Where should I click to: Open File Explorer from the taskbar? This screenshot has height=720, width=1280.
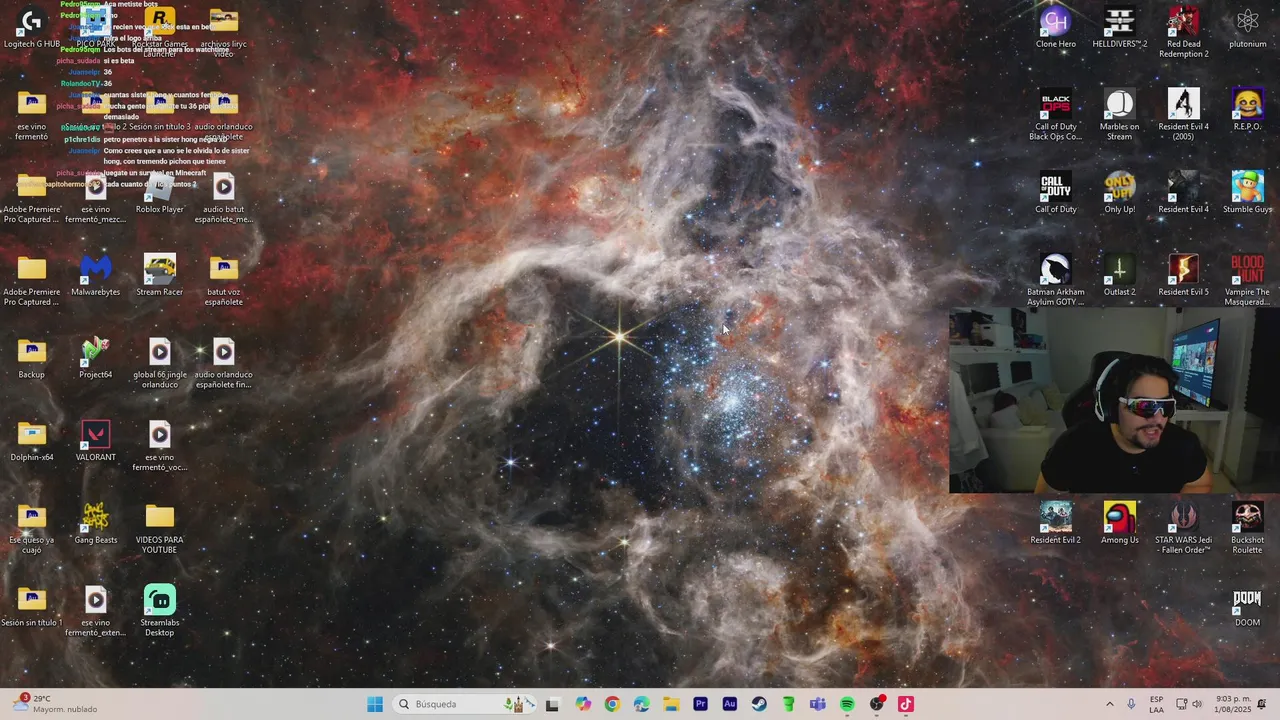coord(671,704)
